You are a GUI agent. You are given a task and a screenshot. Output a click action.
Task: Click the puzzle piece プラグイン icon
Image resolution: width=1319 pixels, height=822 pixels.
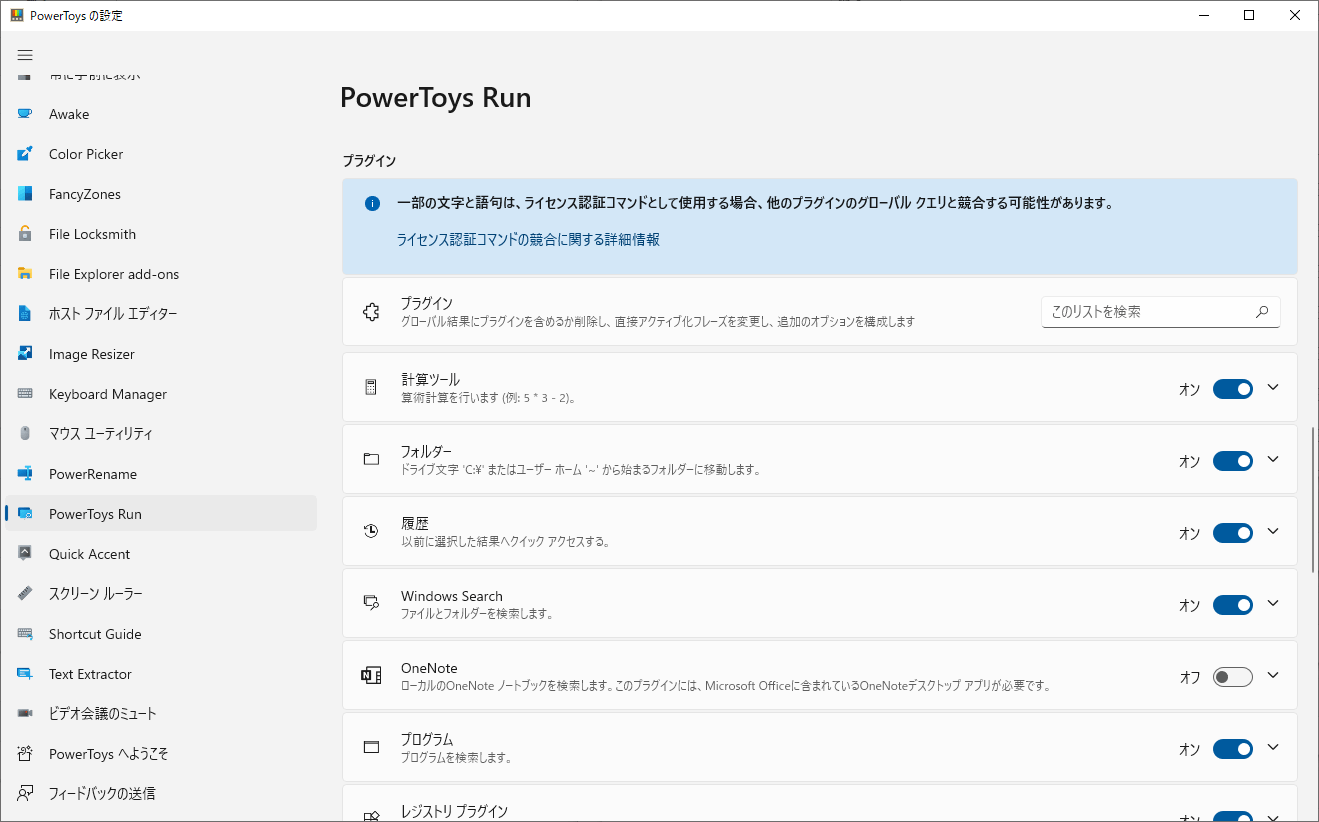point(371,312)
